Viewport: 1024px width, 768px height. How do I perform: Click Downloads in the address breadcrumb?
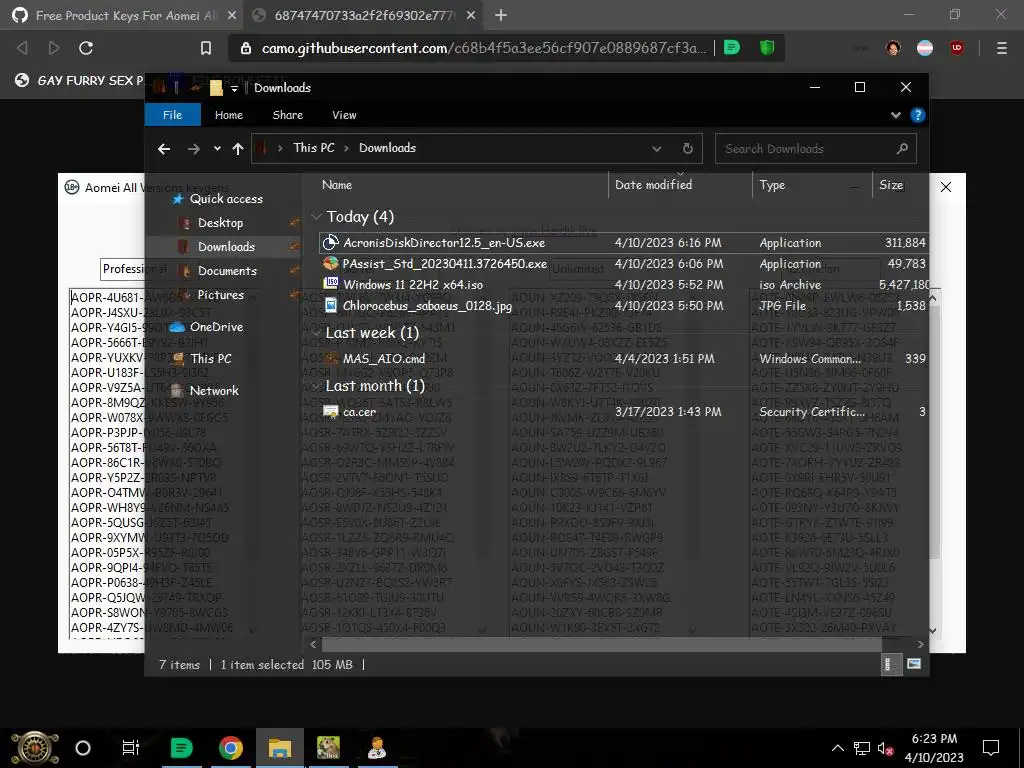(x=387, y=148)
